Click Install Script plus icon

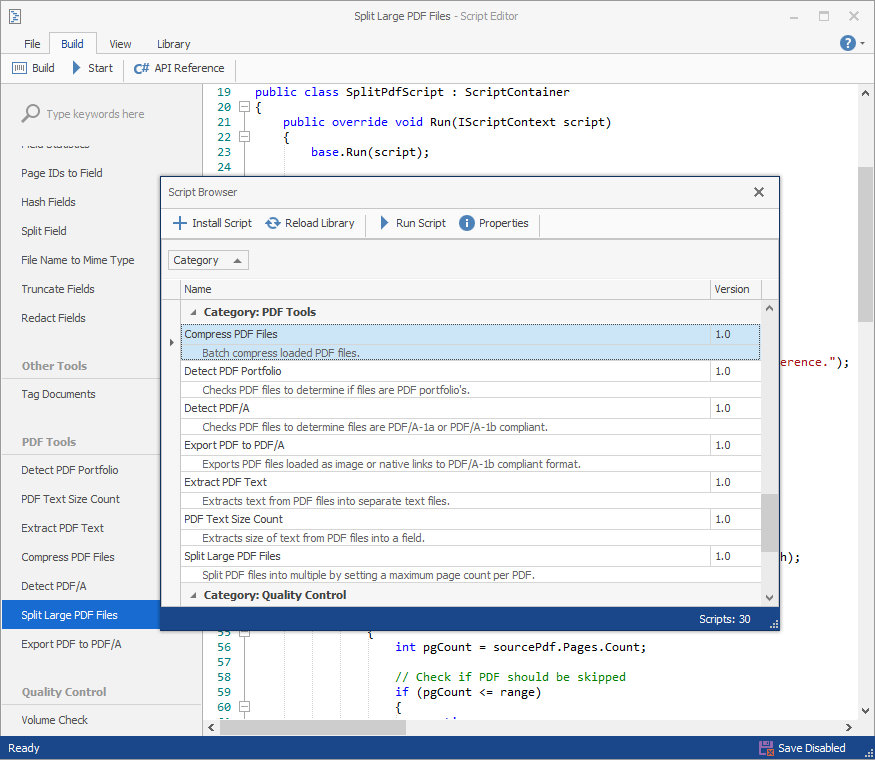180,223
